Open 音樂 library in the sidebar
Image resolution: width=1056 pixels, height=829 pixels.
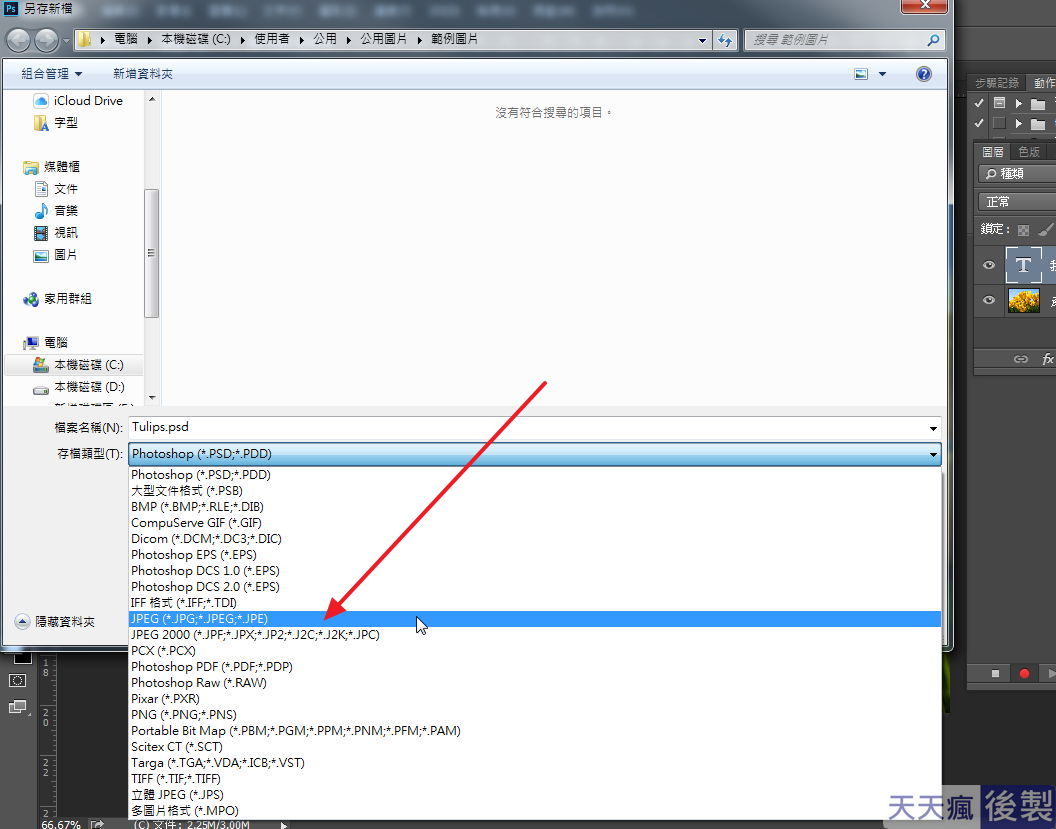56,211
